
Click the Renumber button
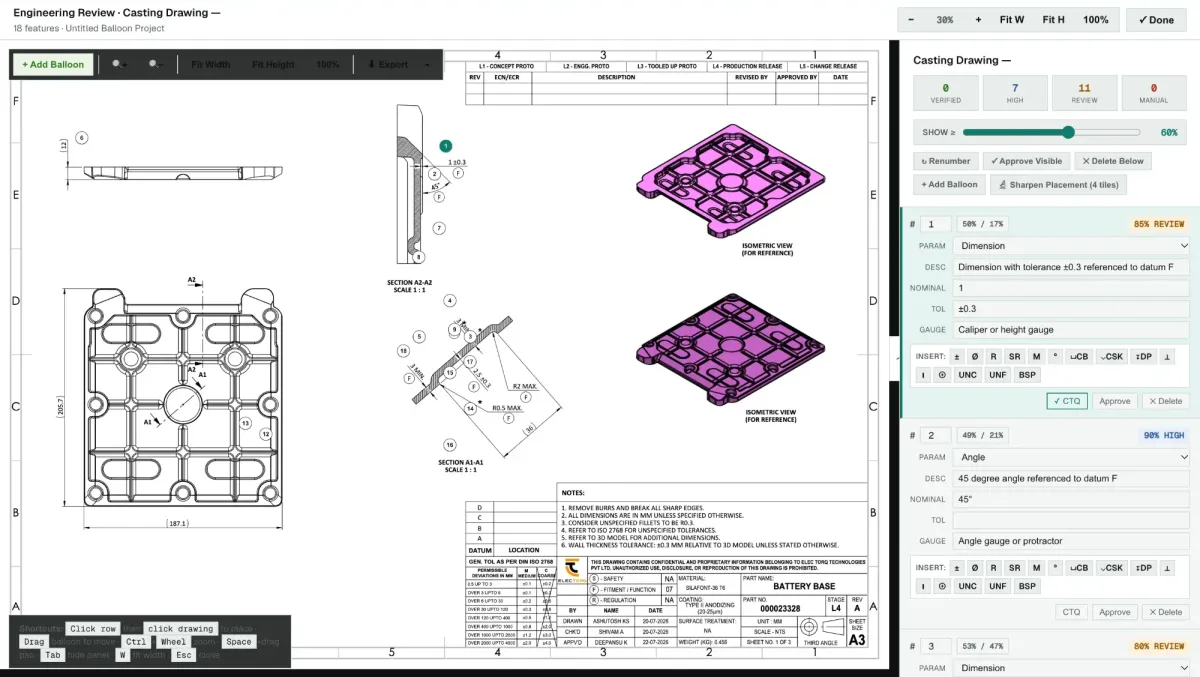(x=945, y=161)
